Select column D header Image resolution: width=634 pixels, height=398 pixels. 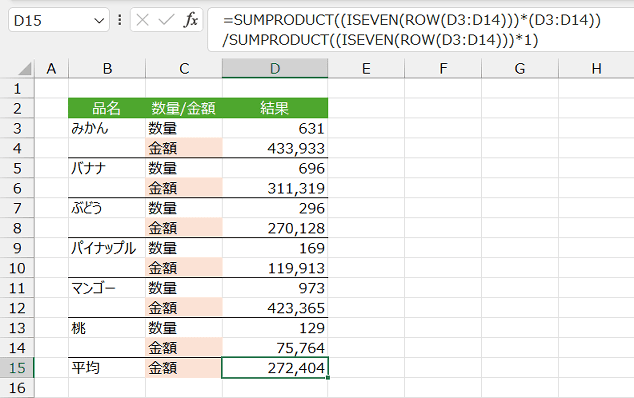click(275, 68)
